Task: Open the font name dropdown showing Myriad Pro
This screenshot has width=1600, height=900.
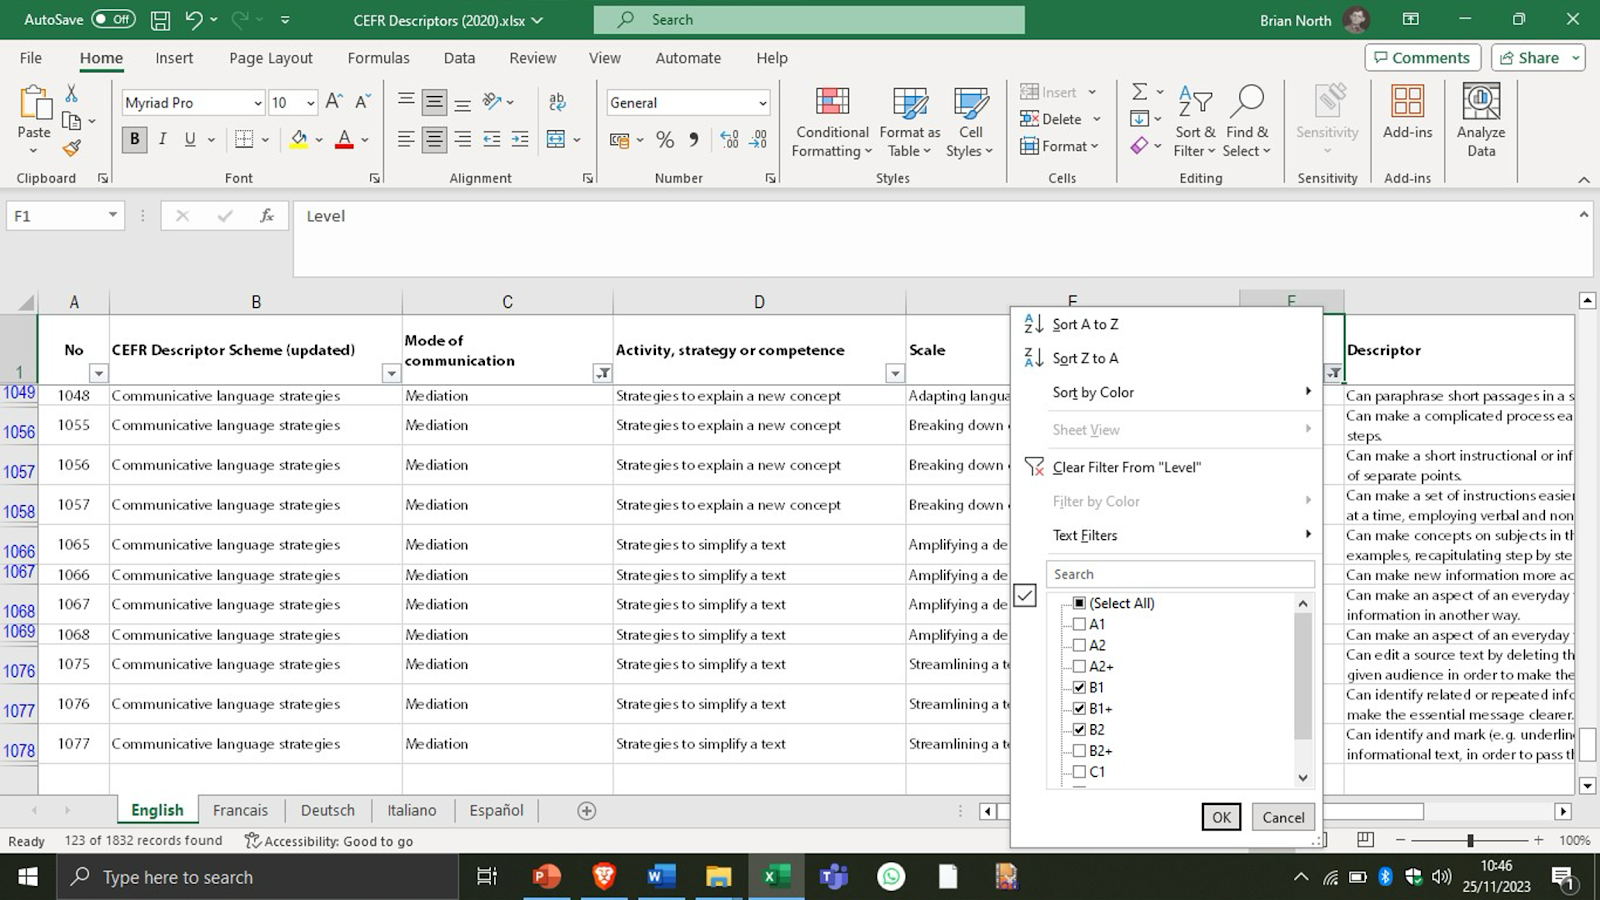Action: pos(257,103)
